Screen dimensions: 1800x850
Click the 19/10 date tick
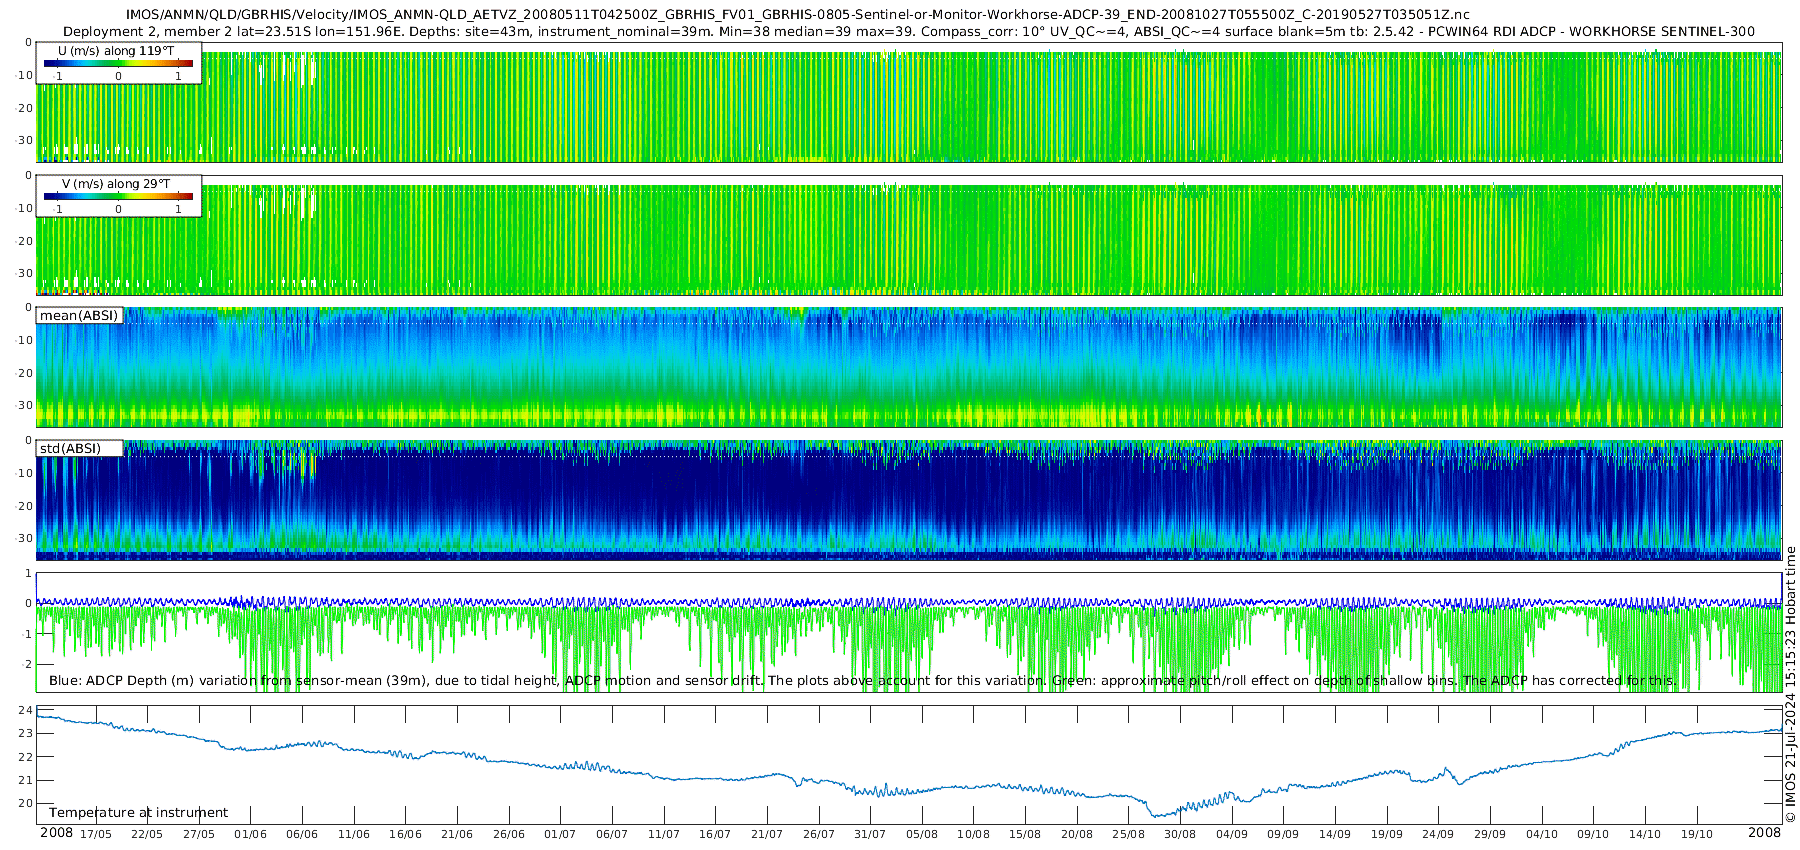(1697, 834)
